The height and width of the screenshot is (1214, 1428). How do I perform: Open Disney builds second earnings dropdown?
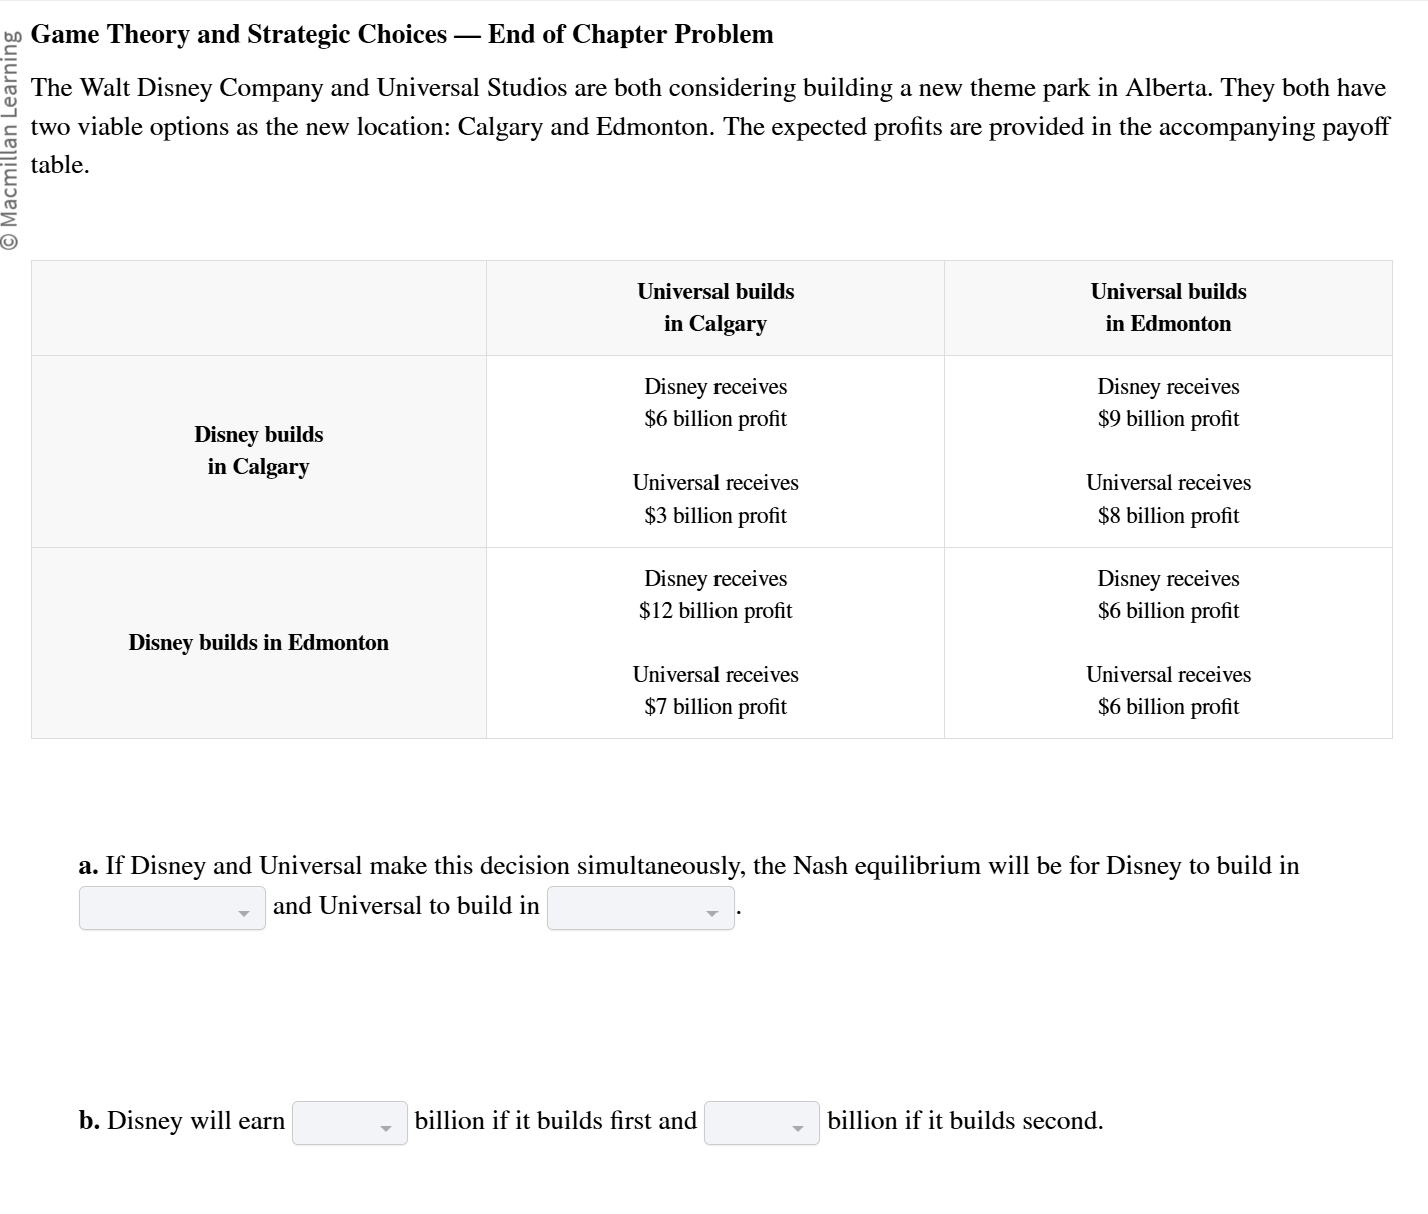point(762,1123)
